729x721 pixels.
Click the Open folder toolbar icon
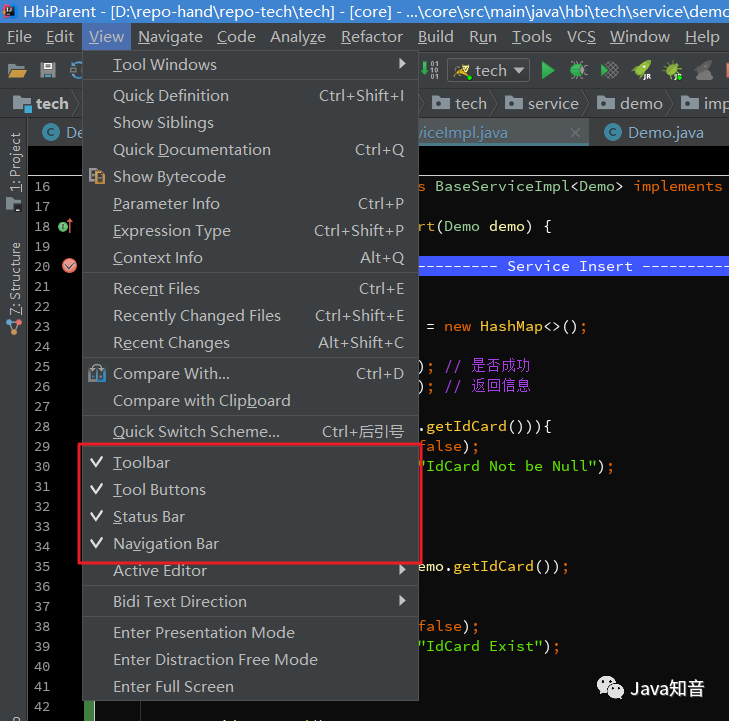[17, 71]
